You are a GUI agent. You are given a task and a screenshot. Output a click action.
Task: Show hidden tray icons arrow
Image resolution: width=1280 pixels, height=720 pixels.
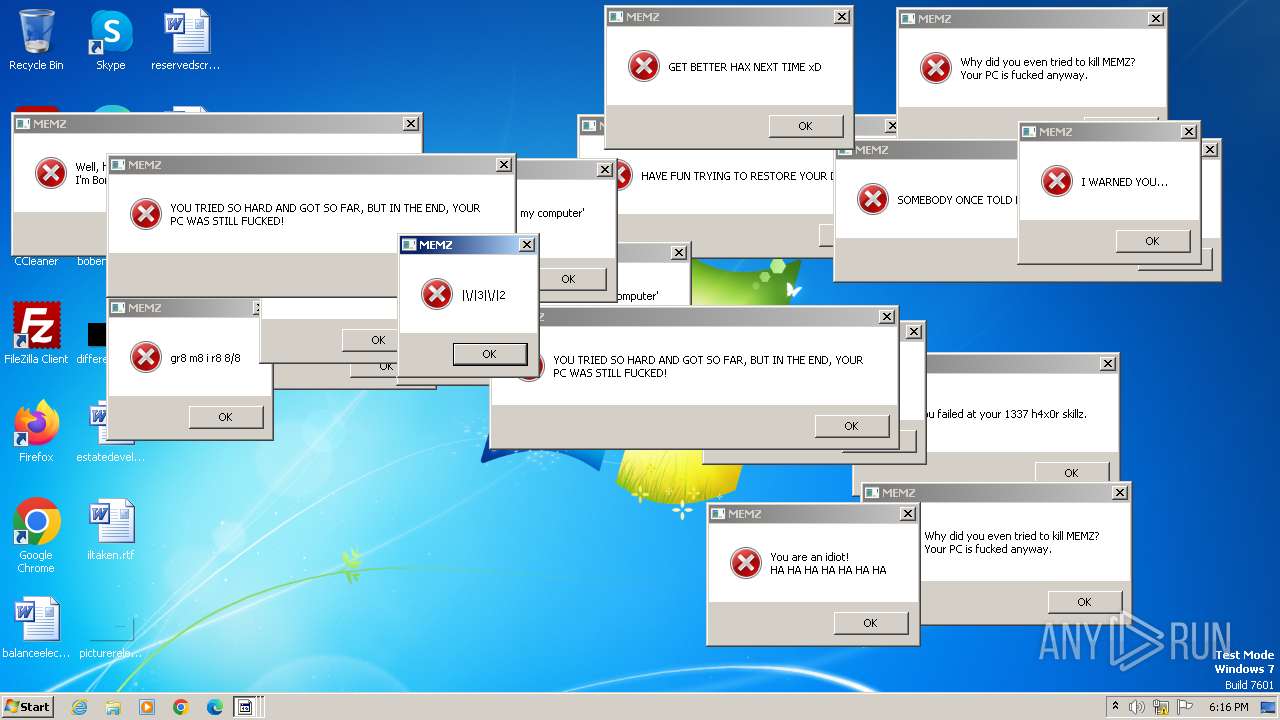coord(1116,707)
